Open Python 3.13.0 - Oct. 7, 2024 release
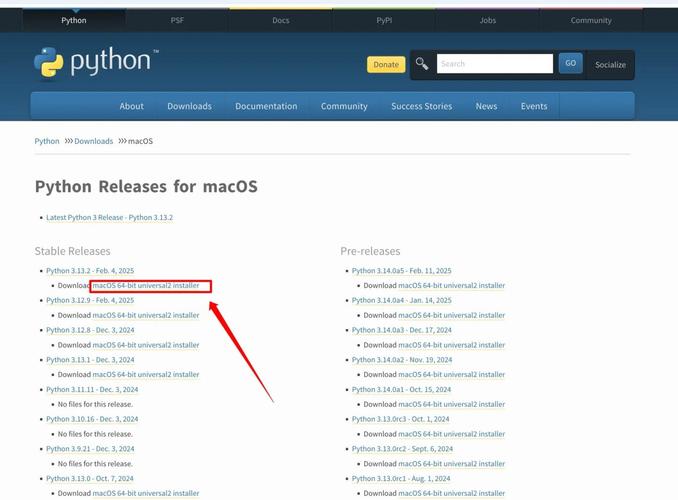The image size is (678, 500). (90, 478)
